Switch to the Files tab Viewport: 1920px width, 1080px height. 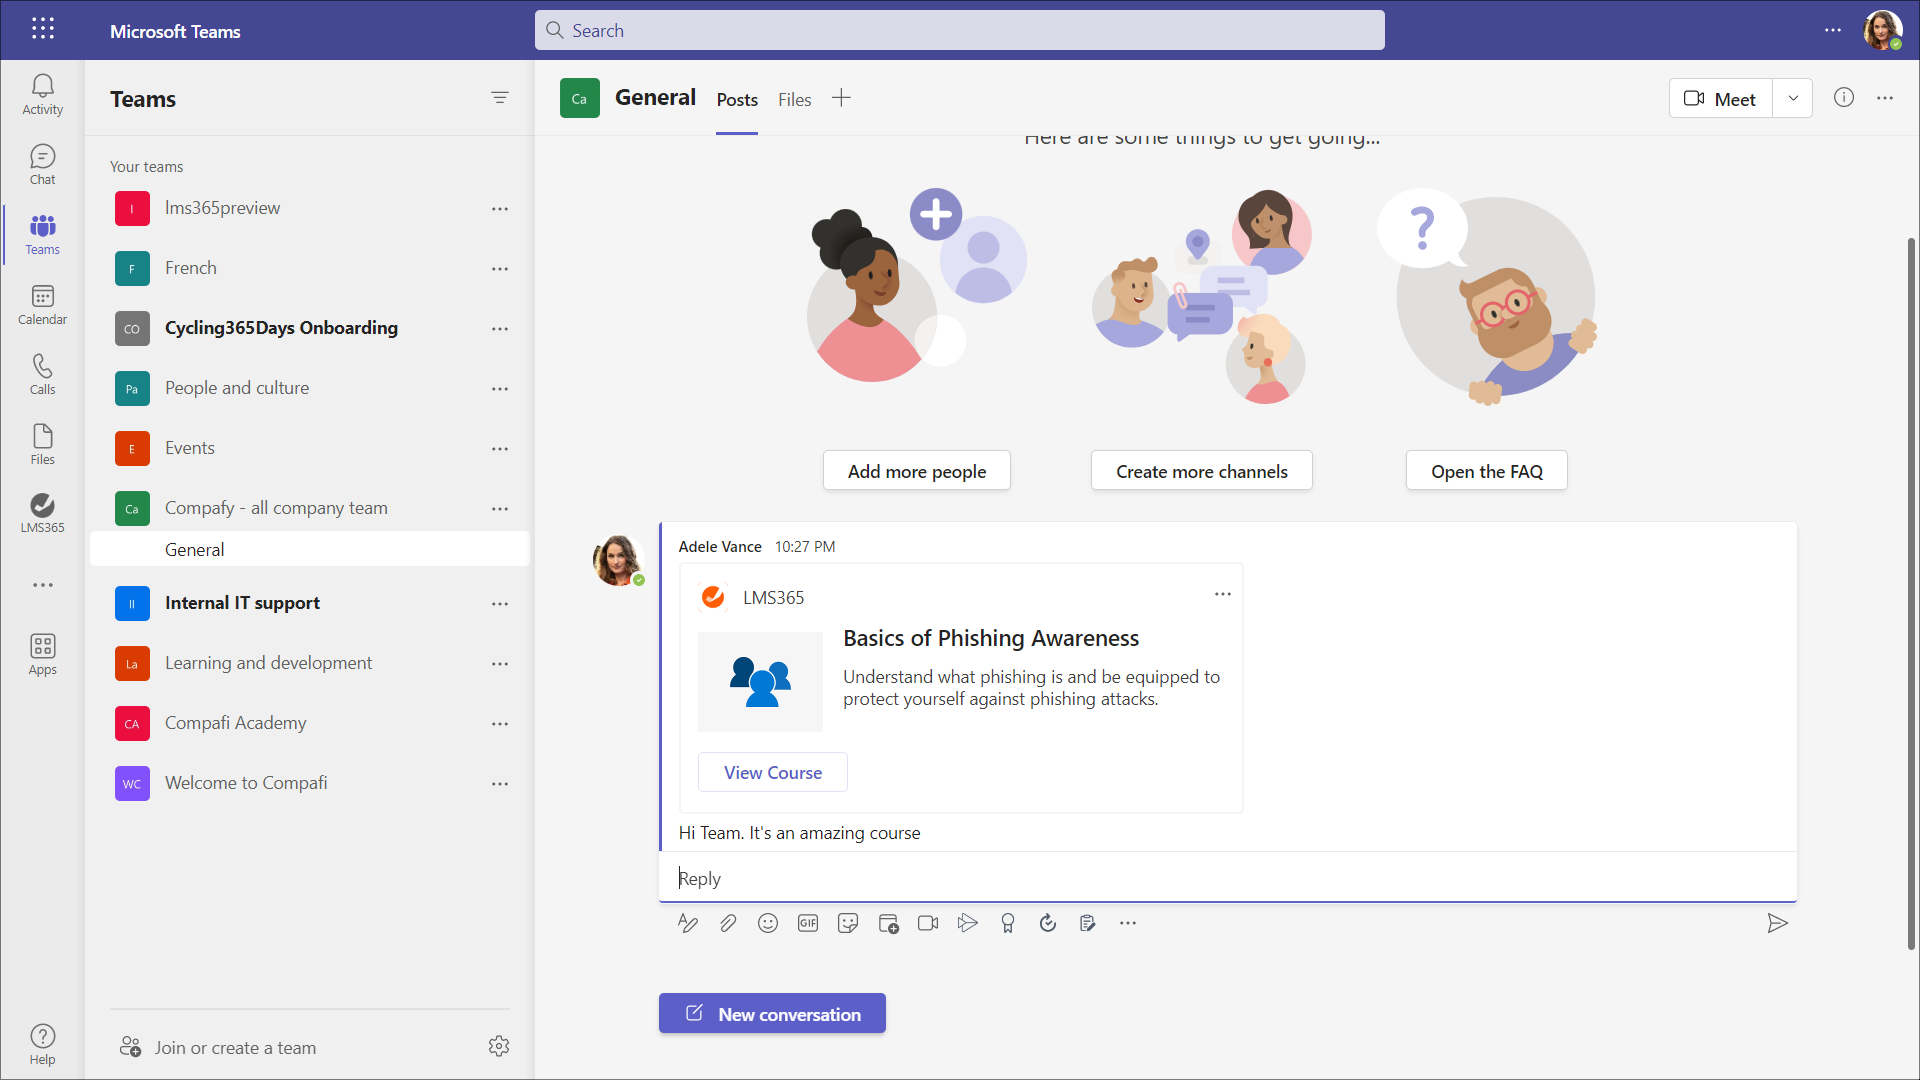[x=794, y=99]
